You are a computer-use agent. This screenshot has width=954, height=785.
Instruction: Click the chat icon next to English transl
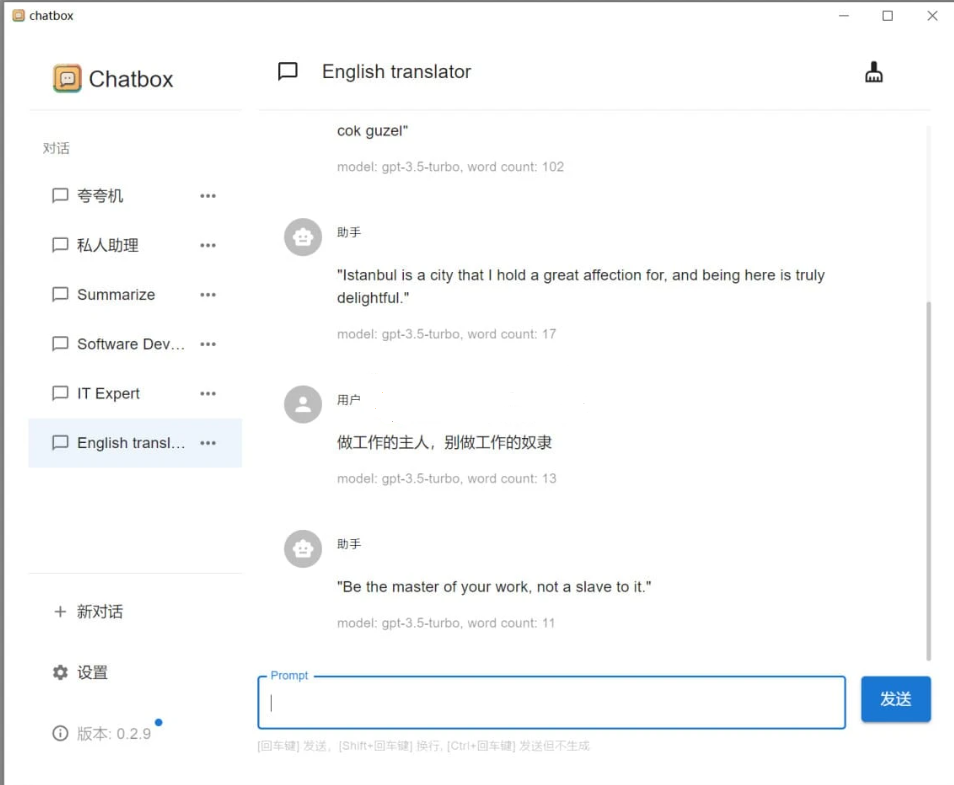coord(60,442)
